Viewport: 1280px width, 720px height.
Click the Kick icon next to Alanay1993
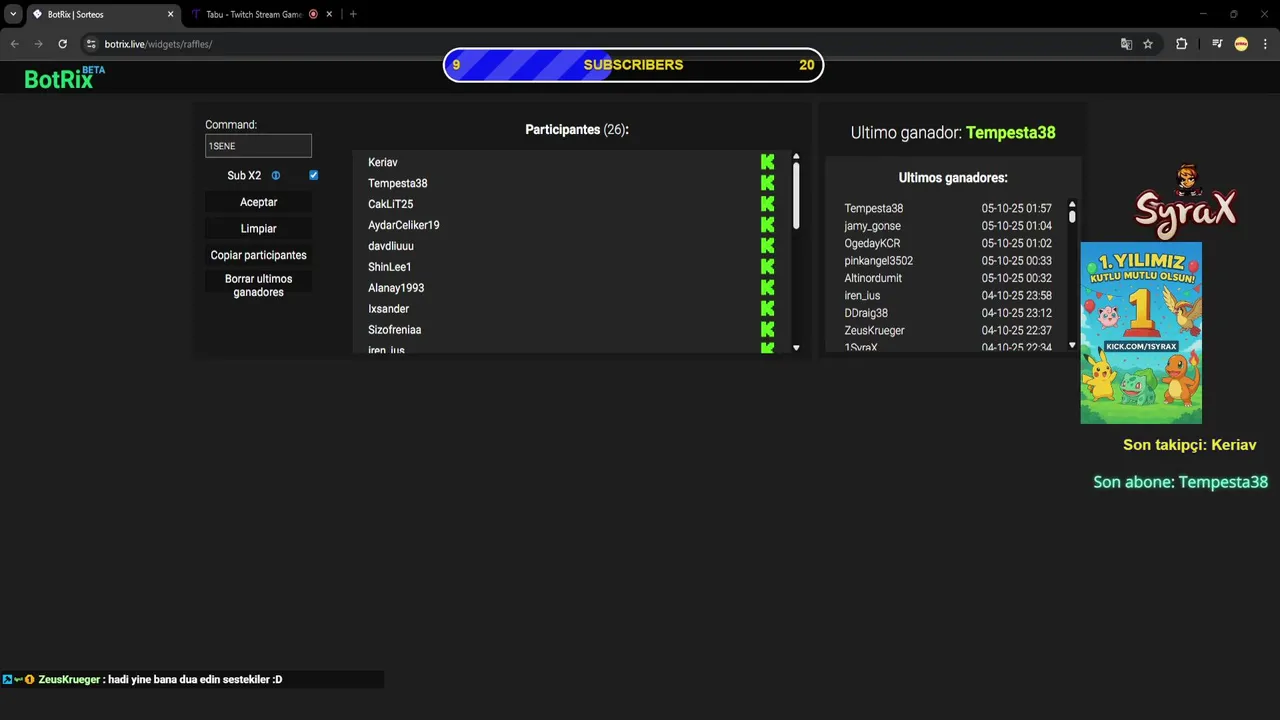[x=767, y=288]
